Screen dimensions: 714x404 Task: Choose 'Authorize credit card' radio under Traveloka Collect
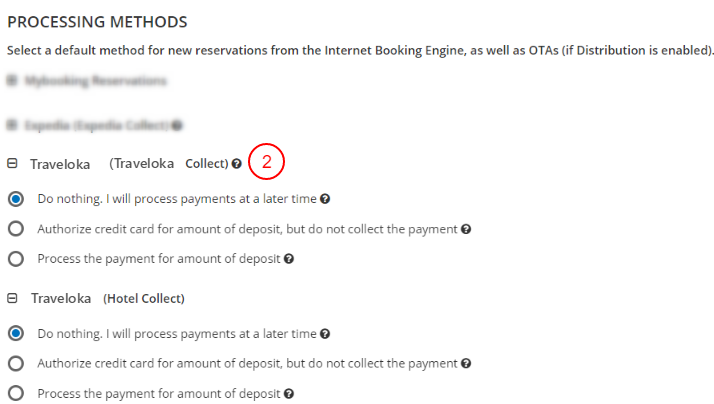pyautogui.click(x=15, y=229)
